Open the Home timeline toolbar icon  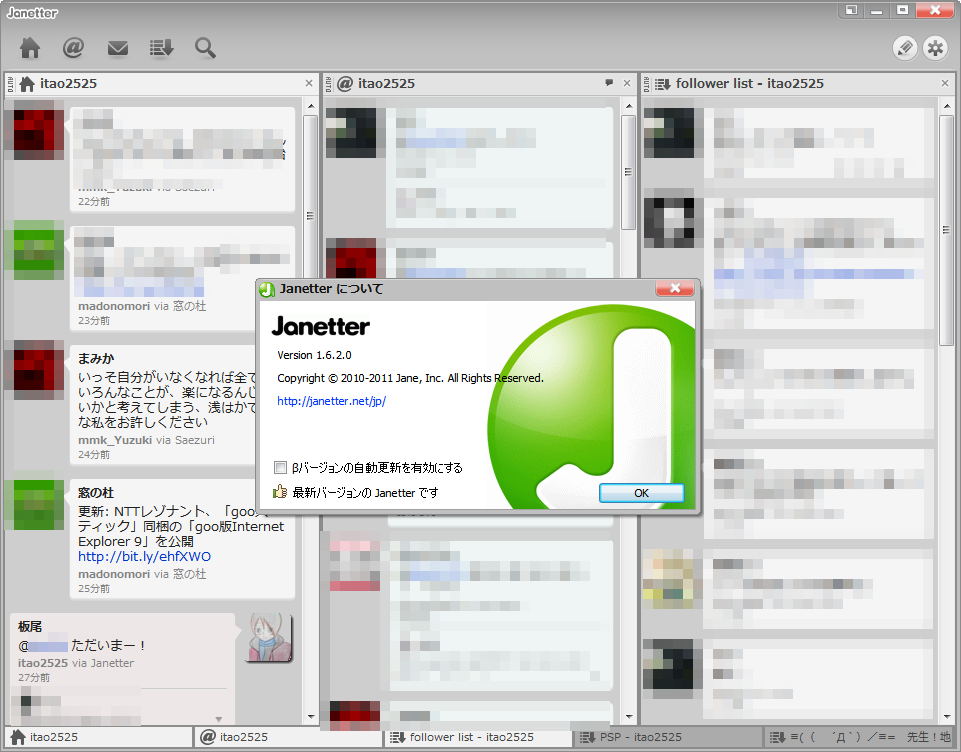[x=29, y=48]
